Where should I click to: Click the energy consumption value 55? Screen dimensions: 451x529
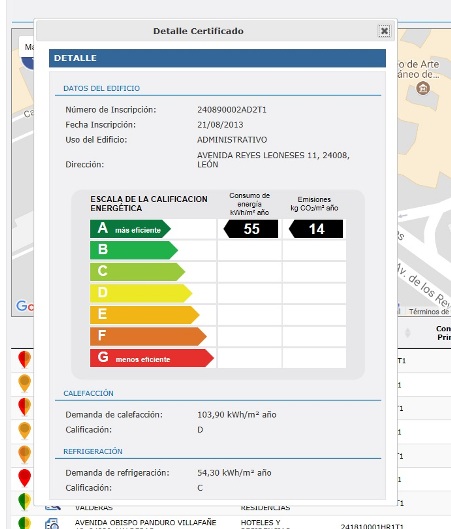tap(251, 229)
